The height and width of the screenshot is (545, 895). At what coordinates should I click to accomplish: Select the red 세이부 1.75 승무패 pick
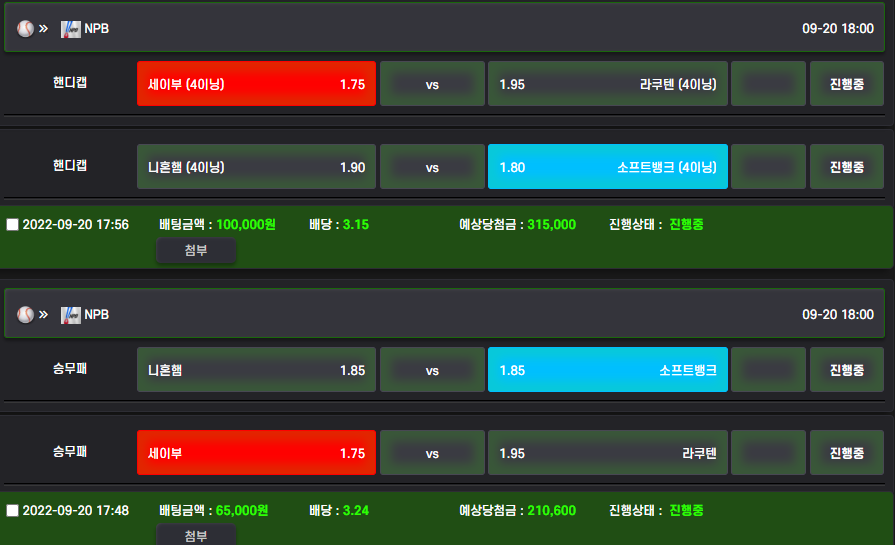click(x=256, y=453)
